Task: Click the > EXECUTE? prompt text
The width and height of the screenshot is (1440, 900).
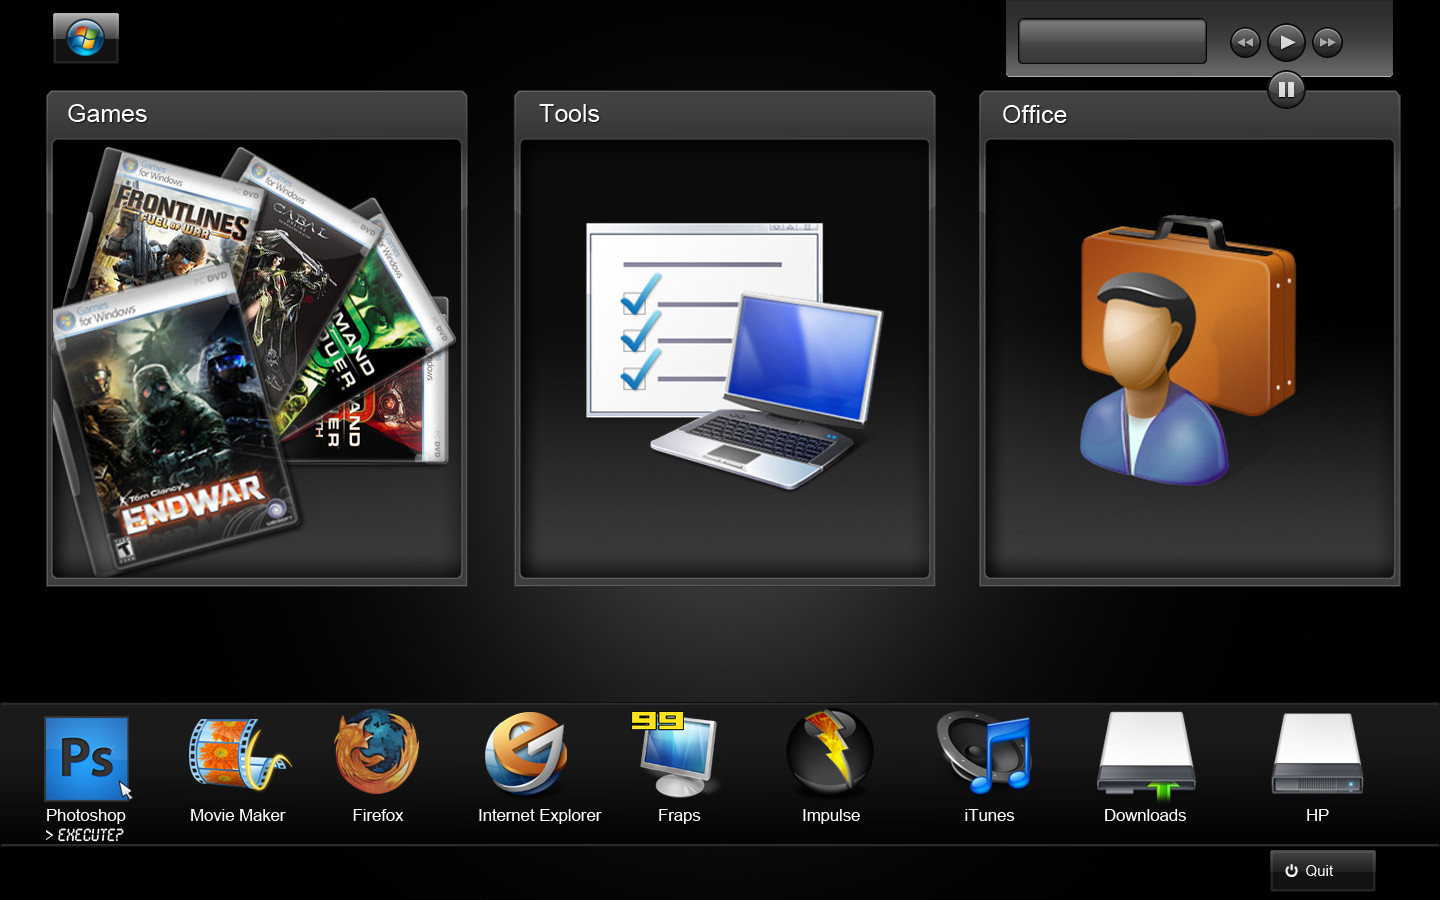Action: (84, 835)
